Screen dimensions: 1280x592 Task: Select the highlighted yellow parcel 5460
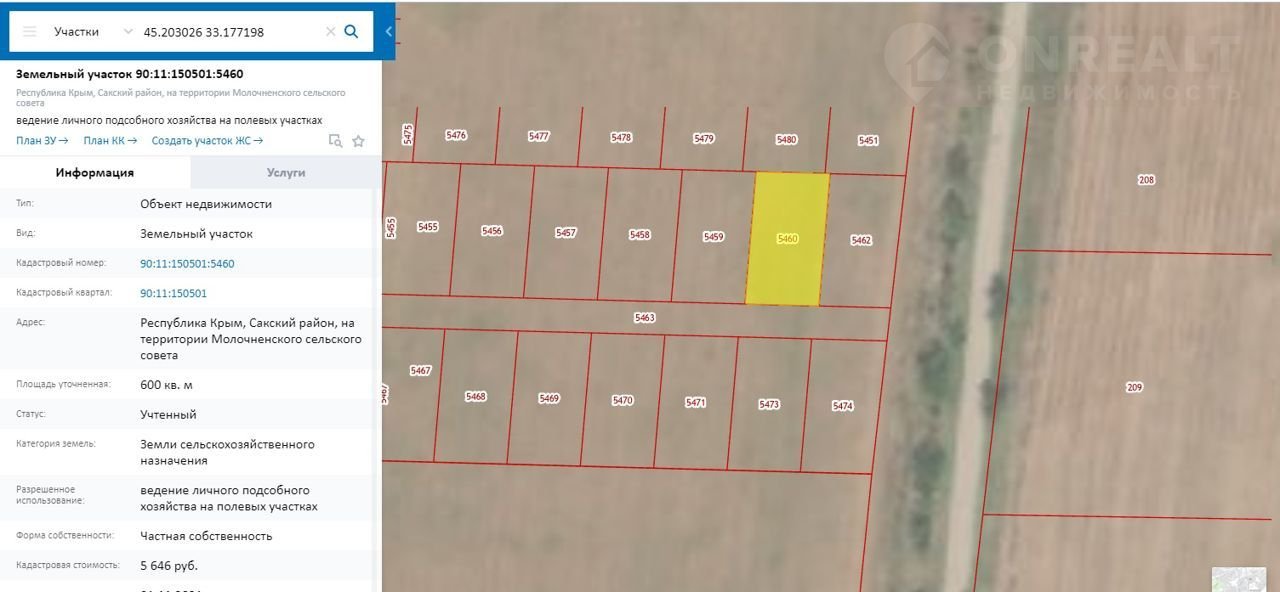[x=787, y=238]
